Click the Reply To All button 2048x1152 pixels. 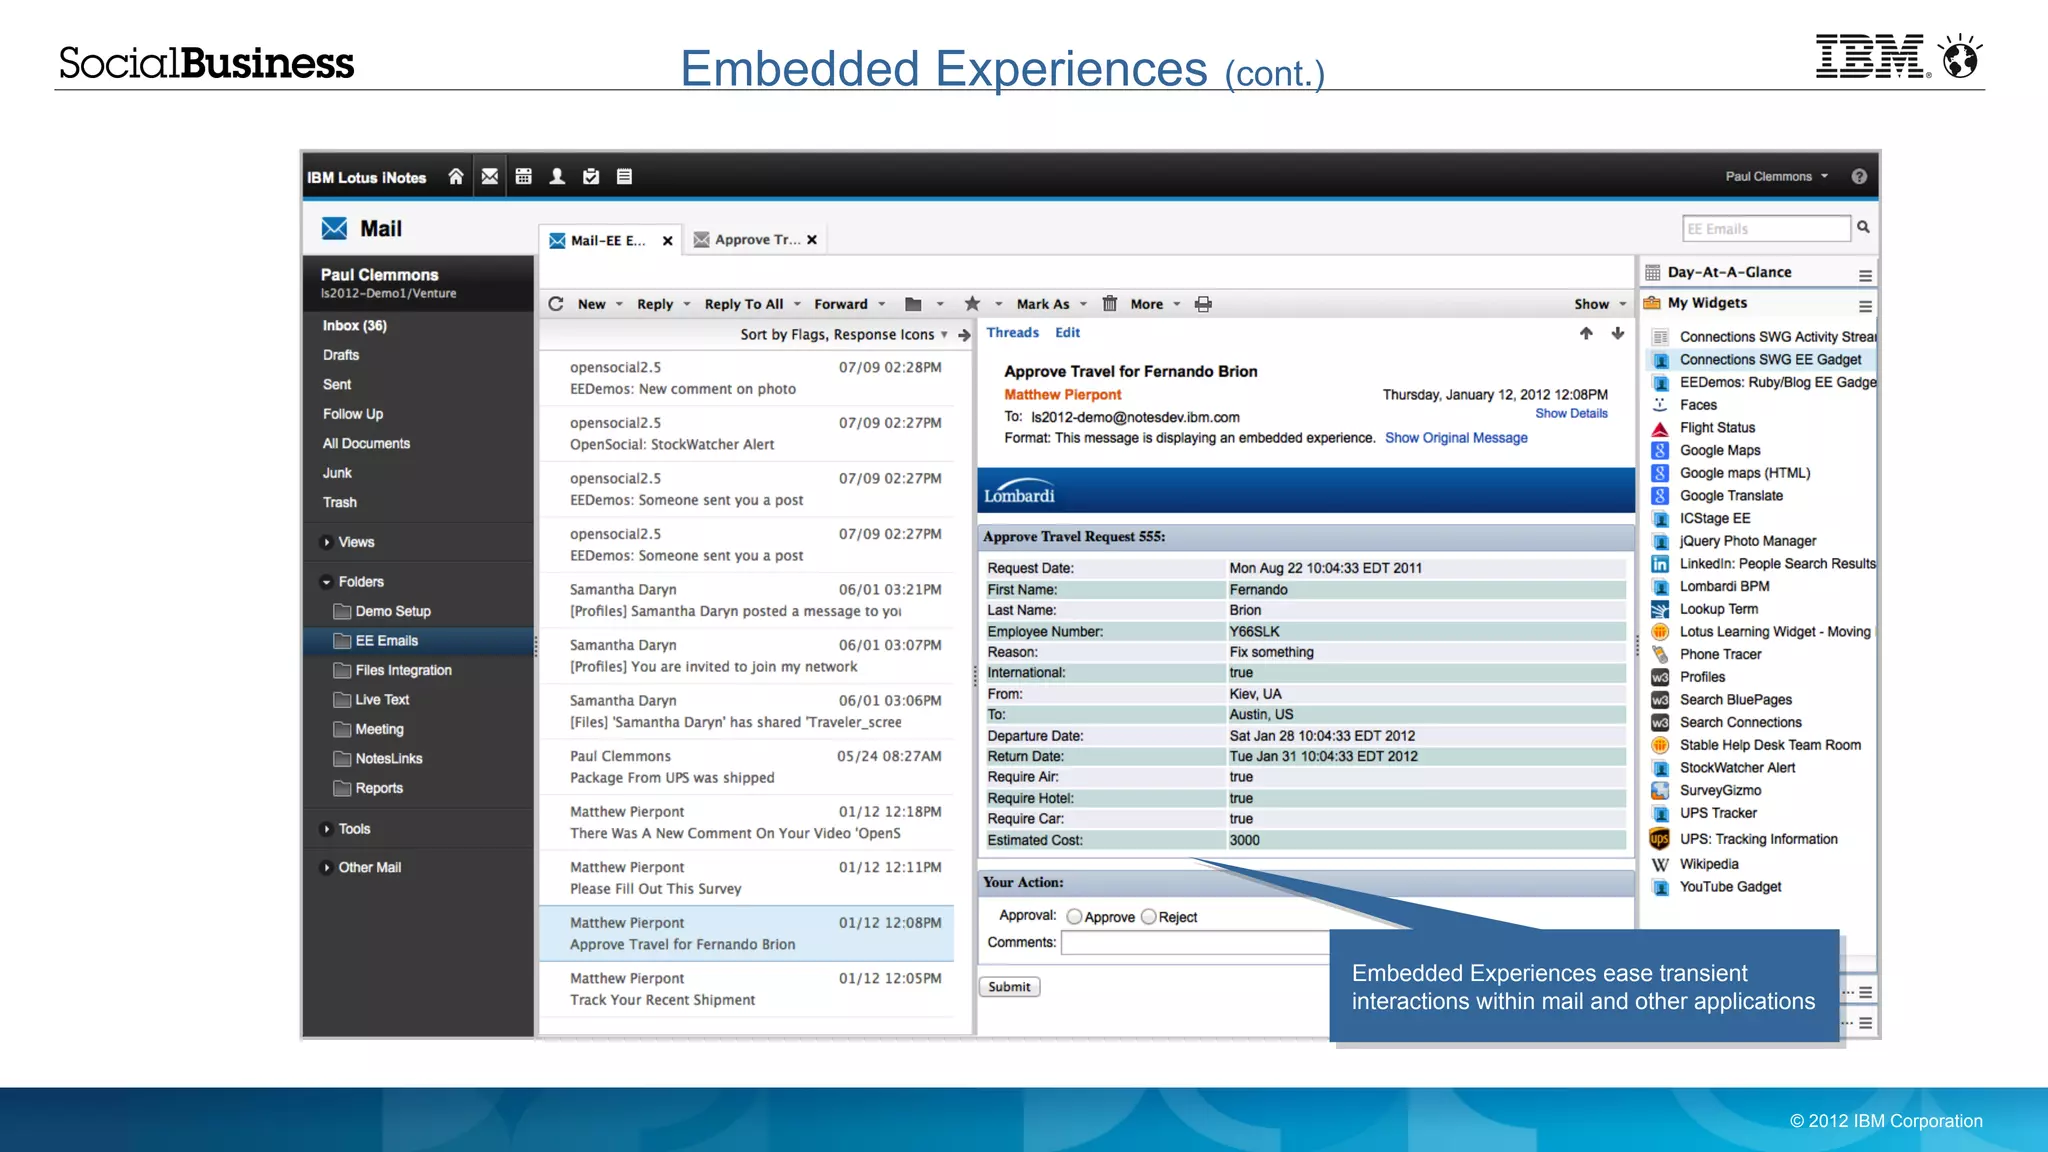[744, 304]
